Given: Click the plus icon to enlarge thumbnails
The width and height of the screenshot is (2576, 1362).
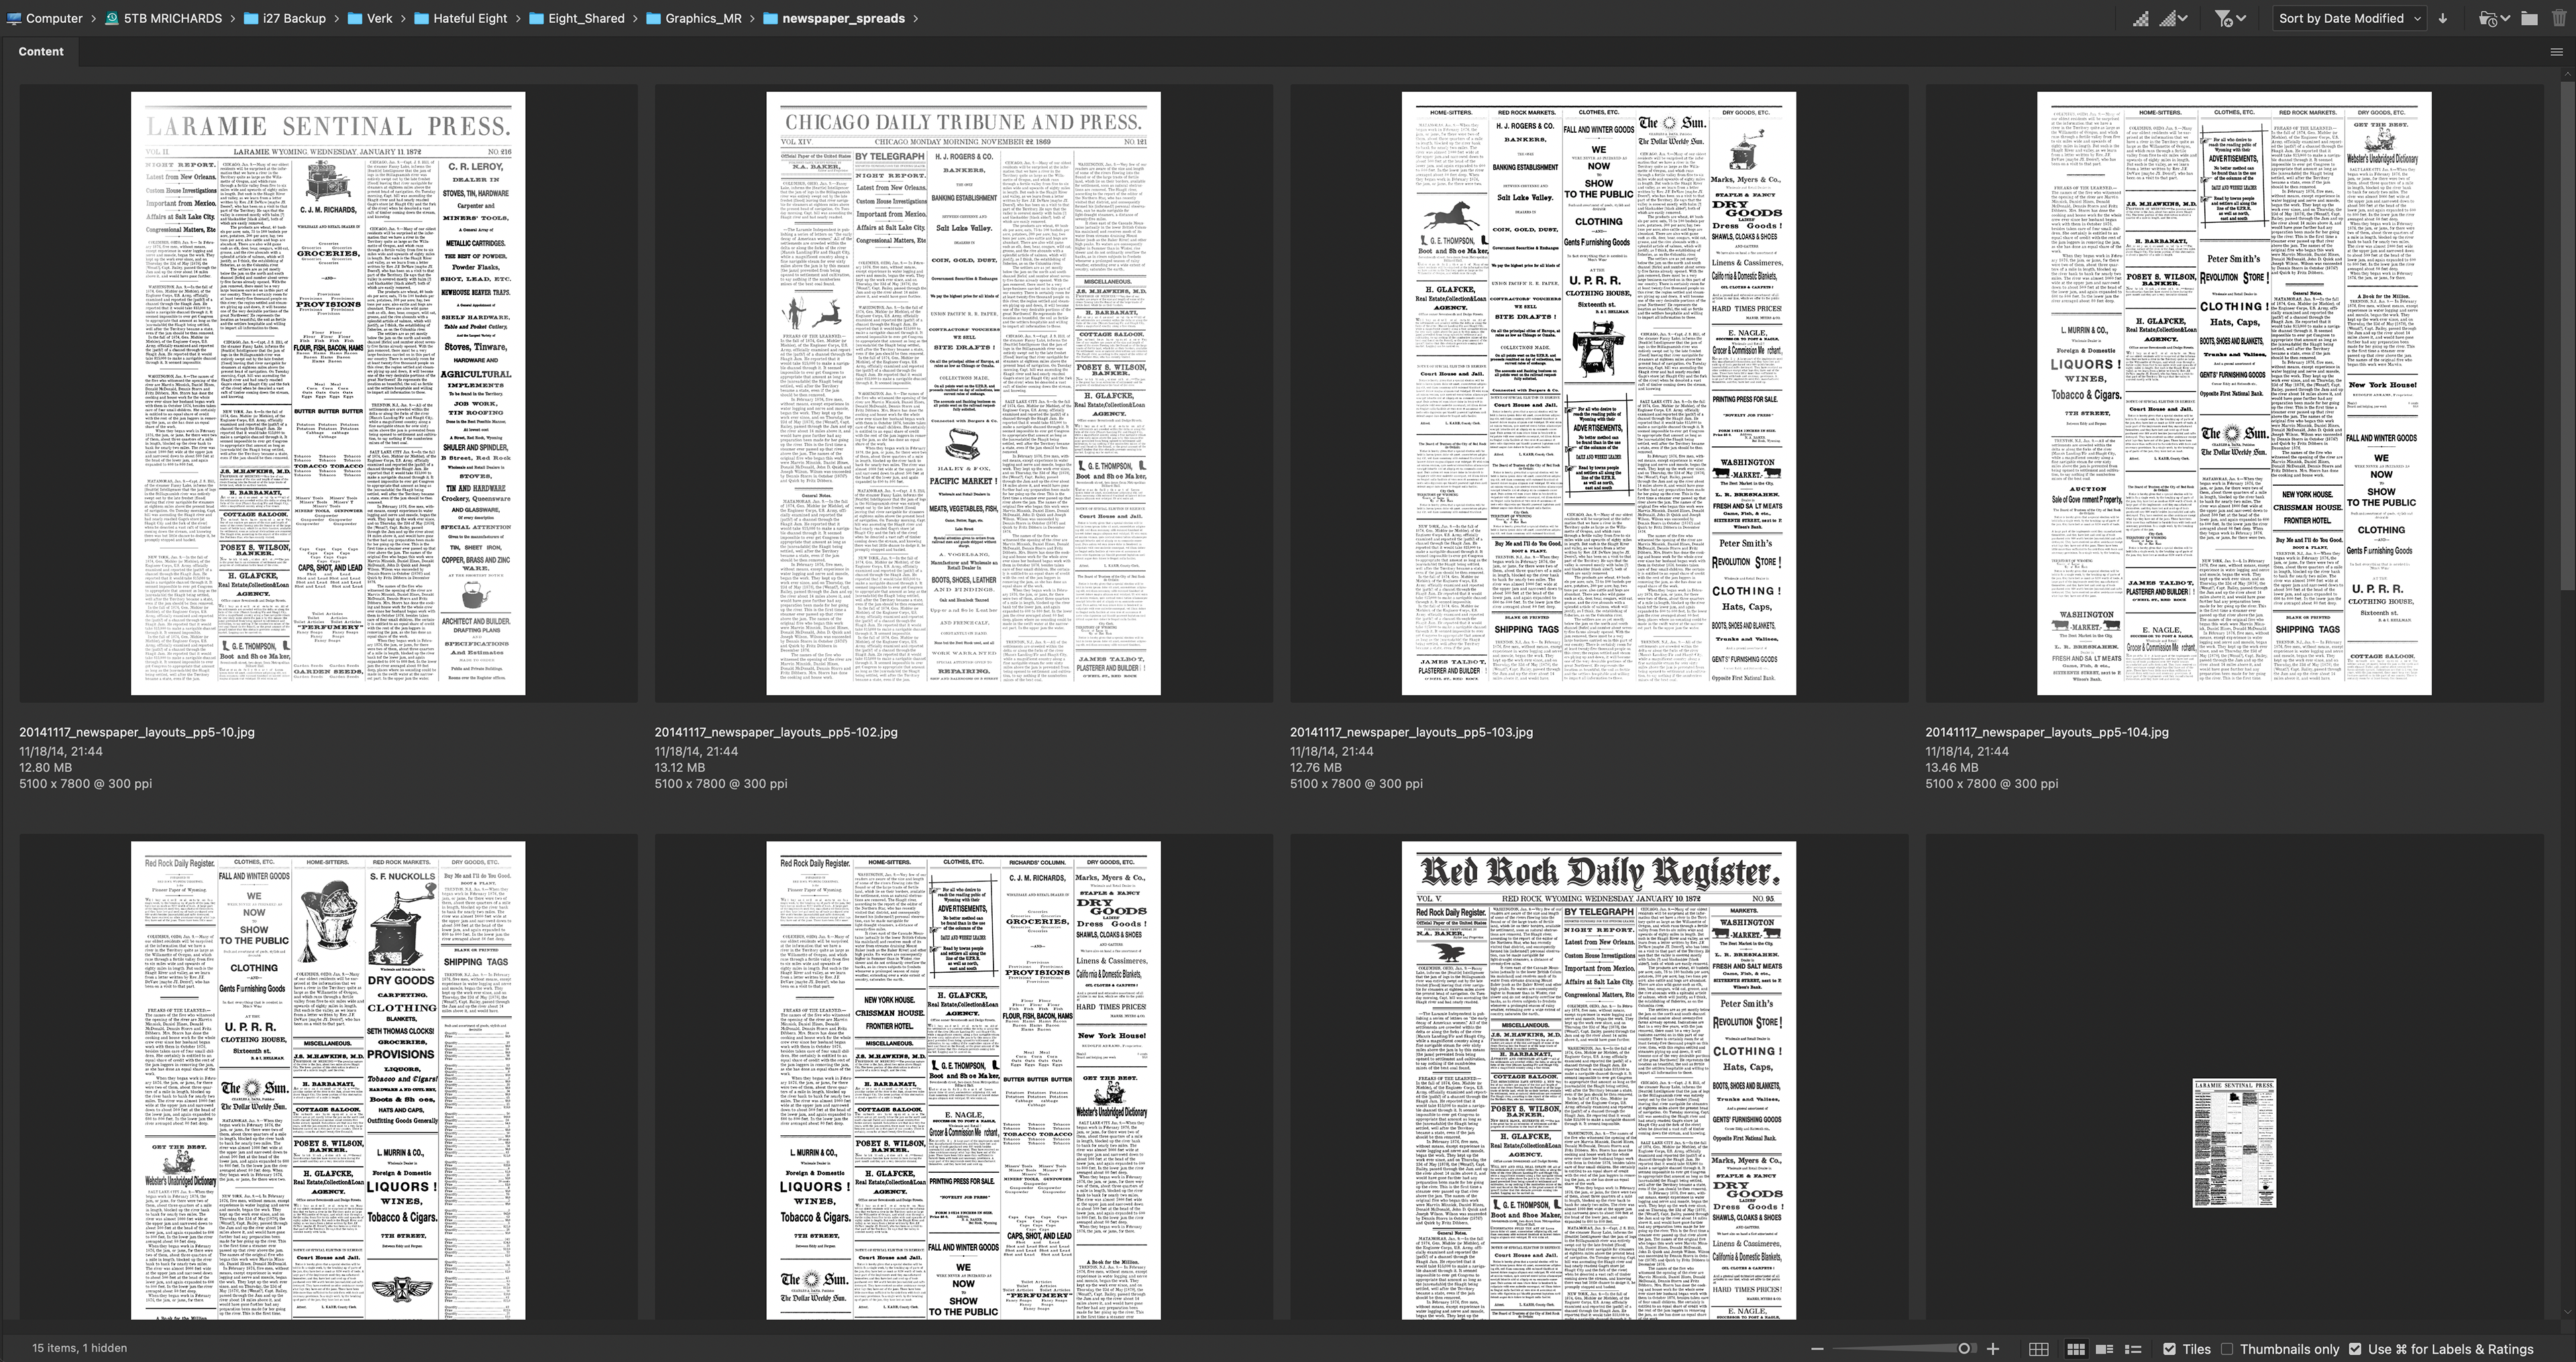Looking at the screenshot, I should [1993, 1349].
